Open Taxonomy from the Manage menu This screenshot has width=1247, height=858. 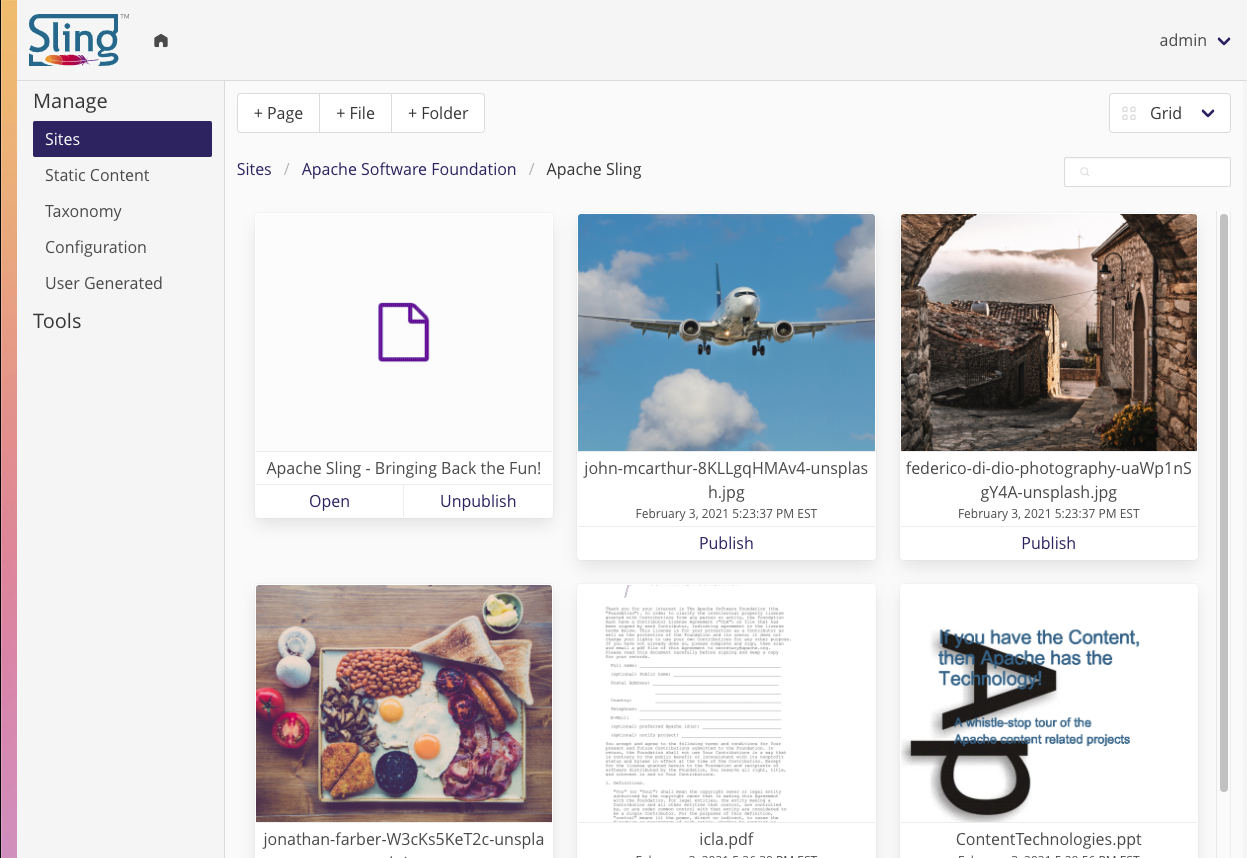click(x=83, y=211)
